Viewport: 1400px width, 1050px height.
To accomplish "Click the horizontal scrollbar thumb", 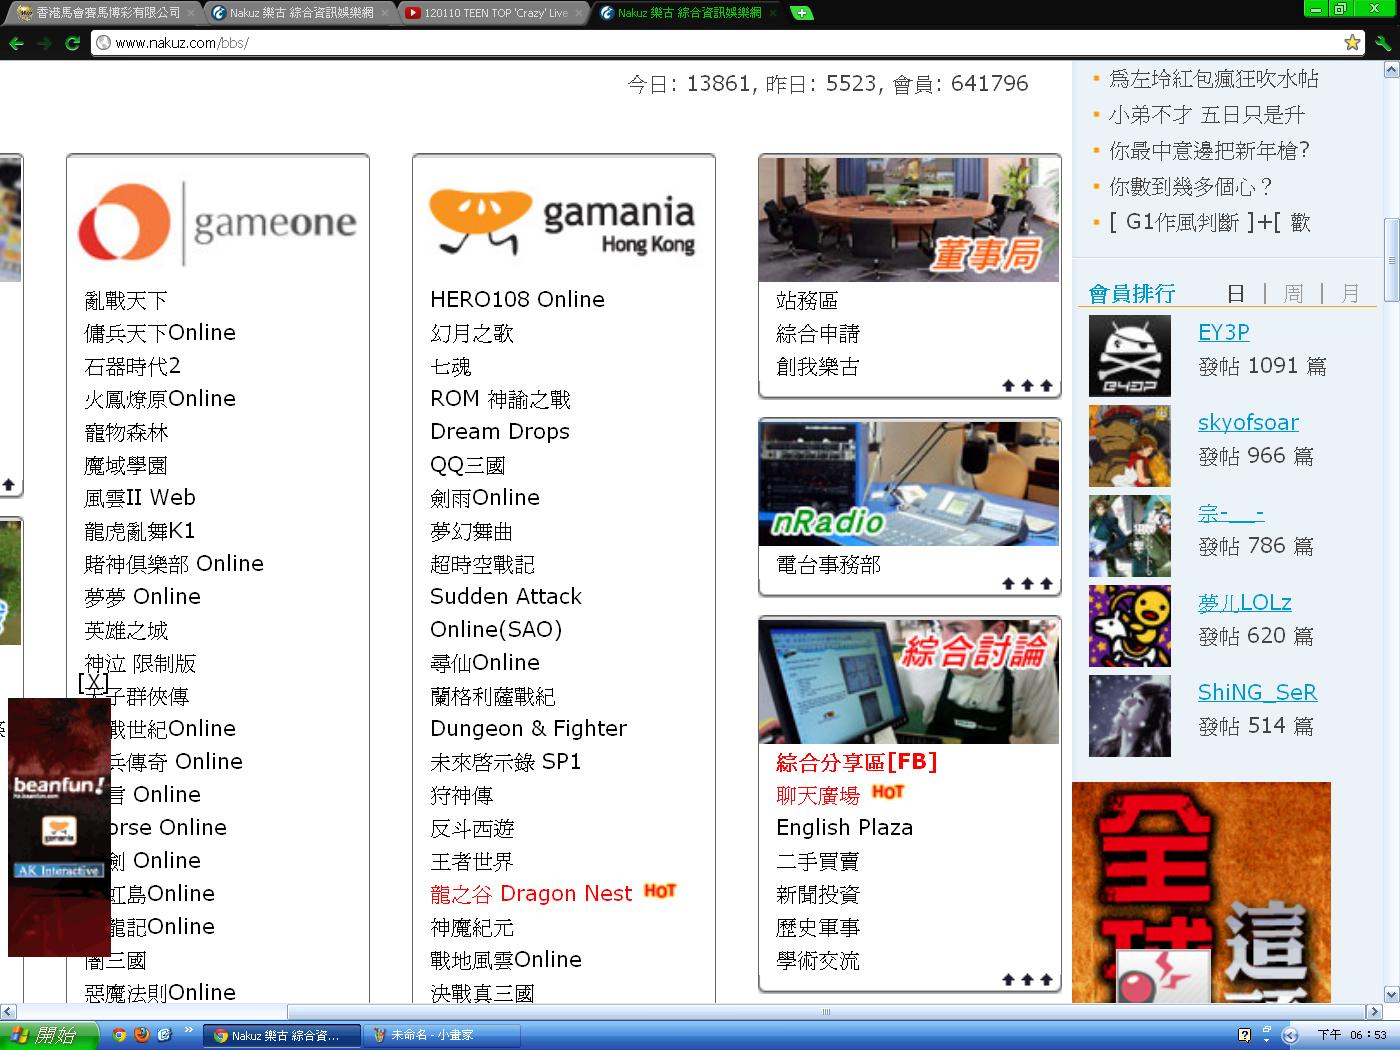I will point(826,1011).
